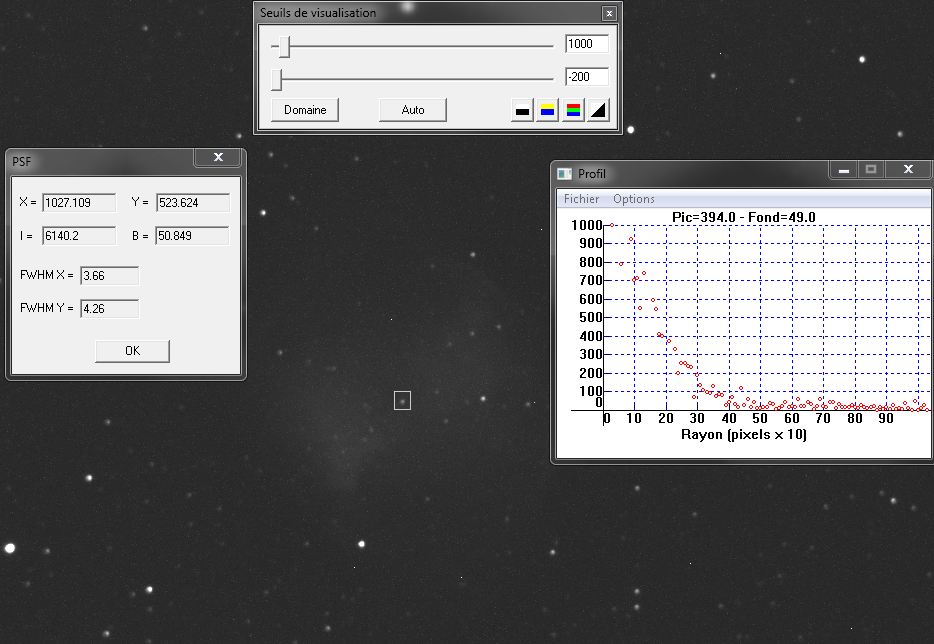Image resolution: width=934 pixels, height=644 pixels.
Task: Click the intensity field I showing 6140.2
Action: click(x=79, y=236)
